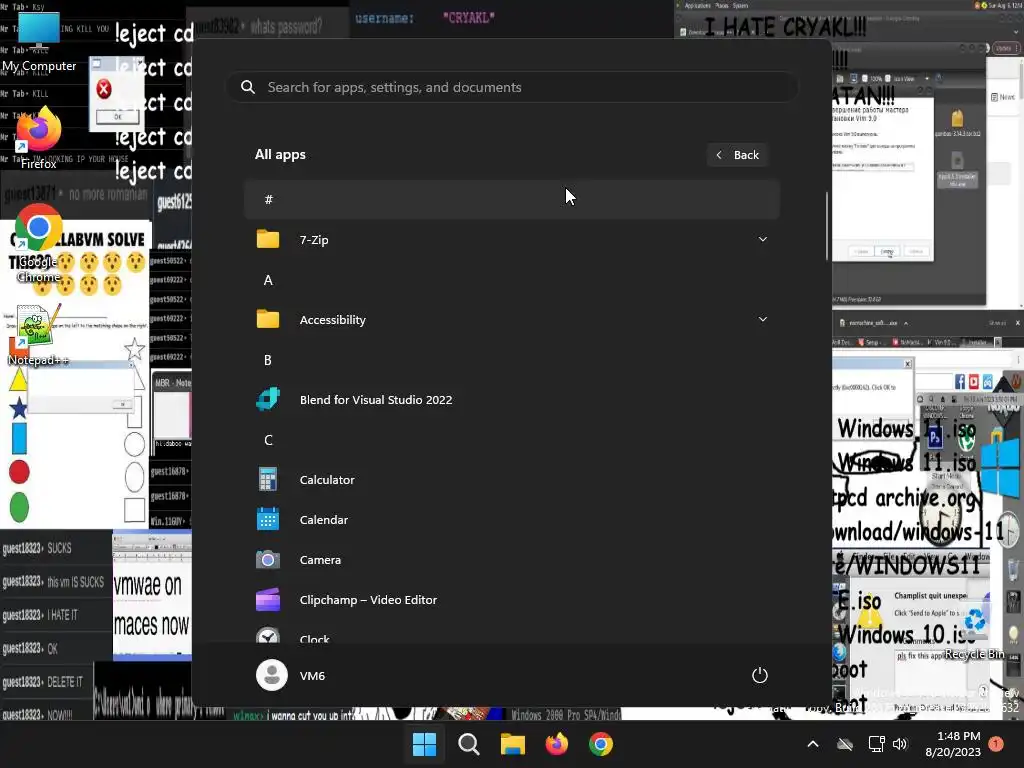
Task: Open File Explorer from the taskbar
Action: (513, 744)
